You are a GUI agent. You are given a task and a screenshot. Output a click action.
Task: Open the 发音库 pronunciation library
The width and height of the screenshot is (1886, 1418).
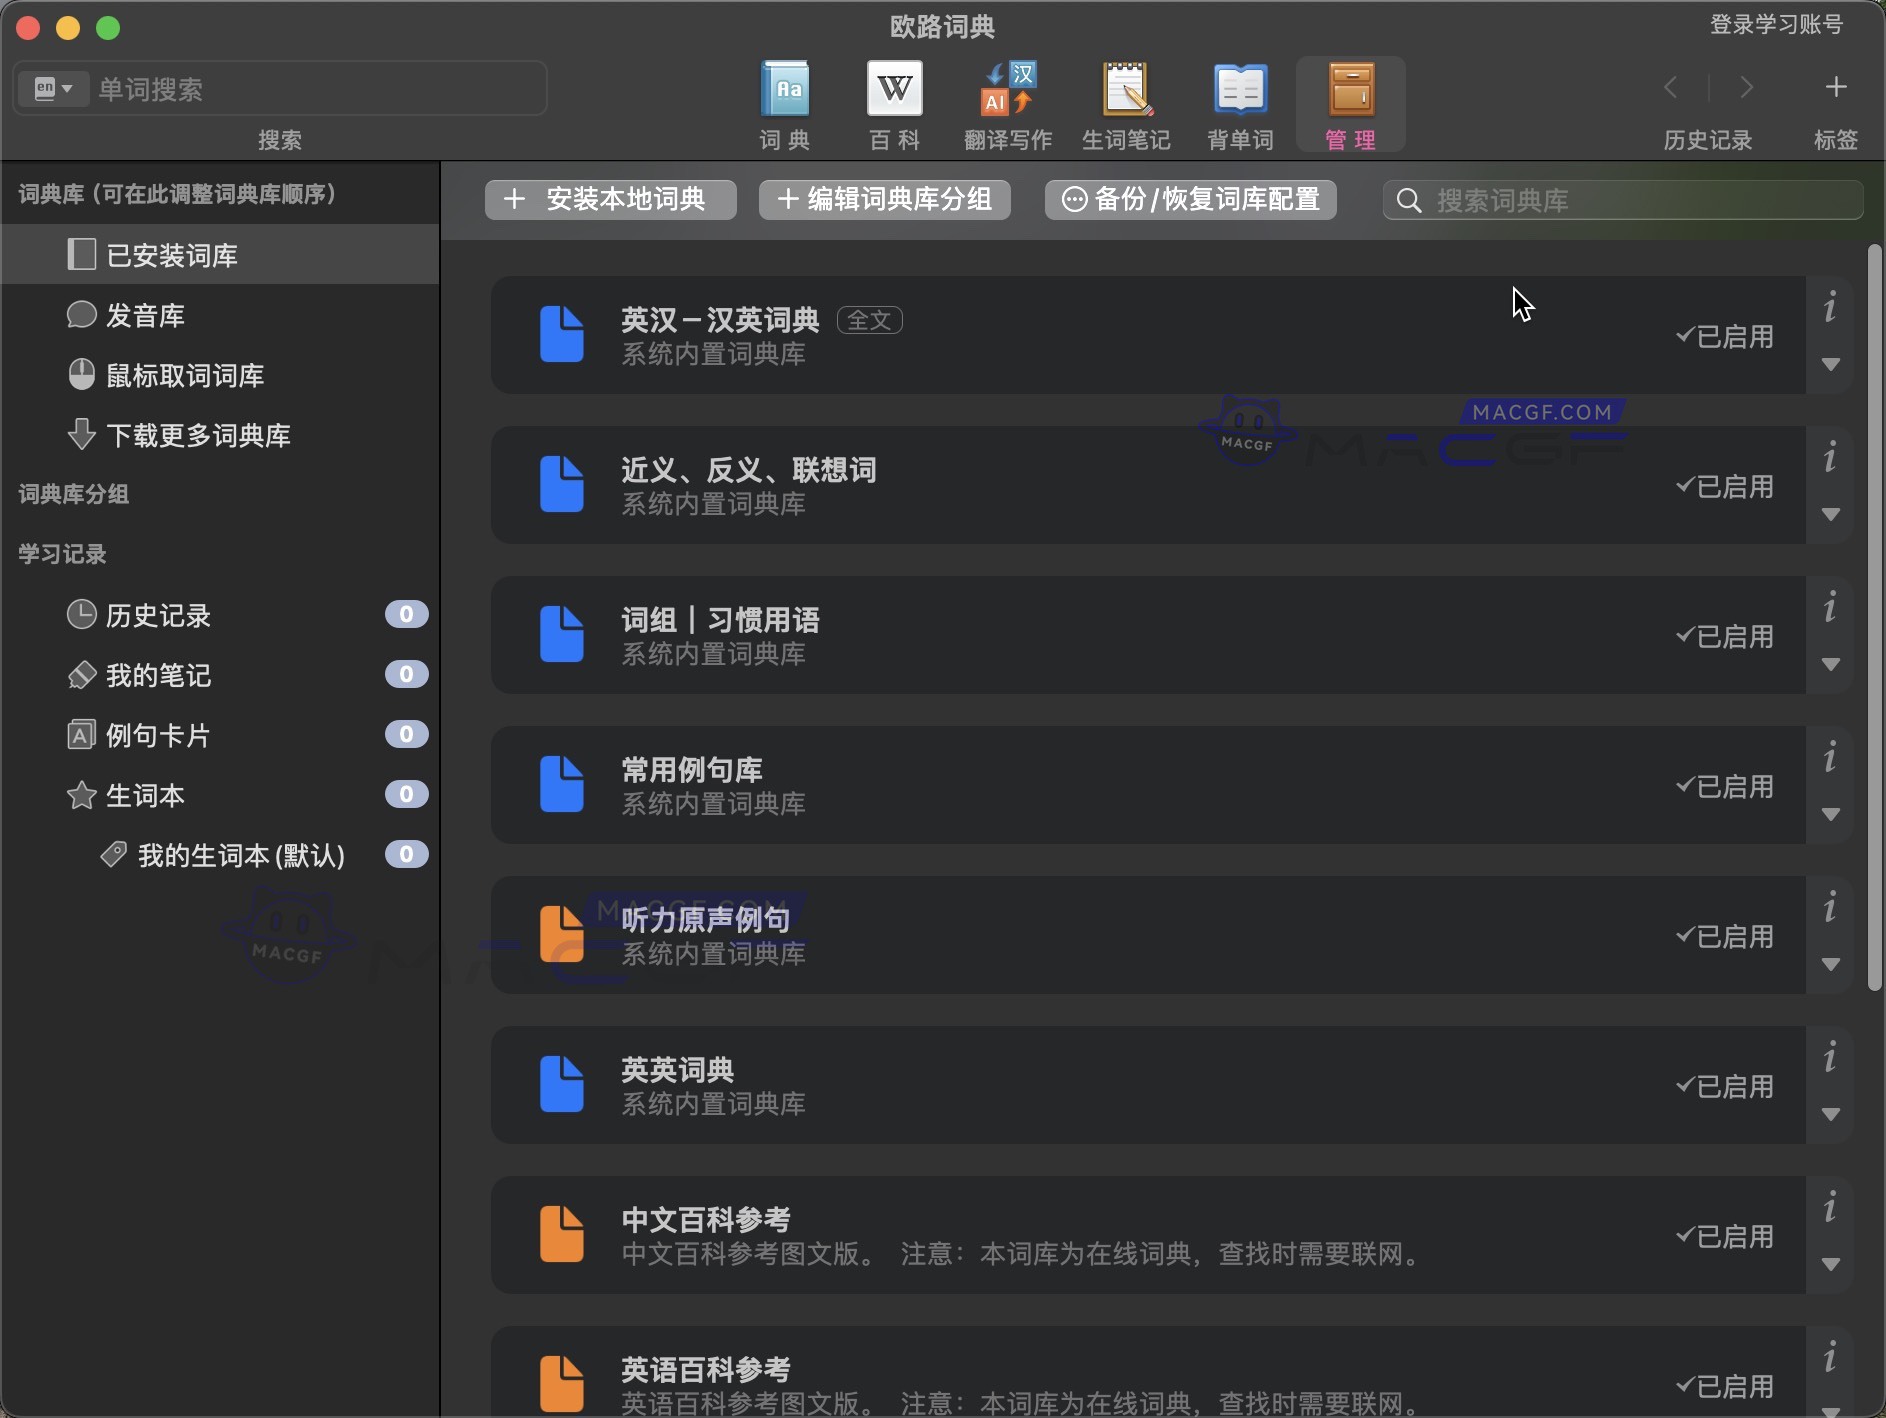pos(145,315)
